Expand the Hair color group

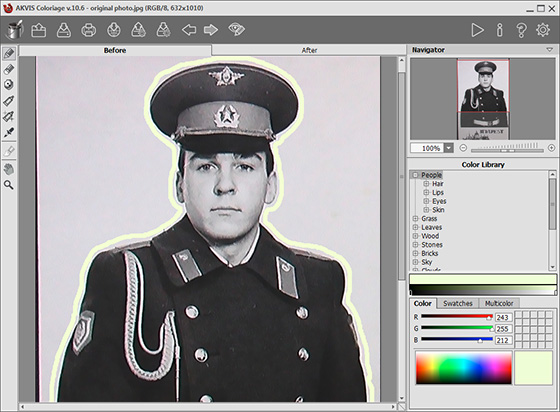[426, 184]
